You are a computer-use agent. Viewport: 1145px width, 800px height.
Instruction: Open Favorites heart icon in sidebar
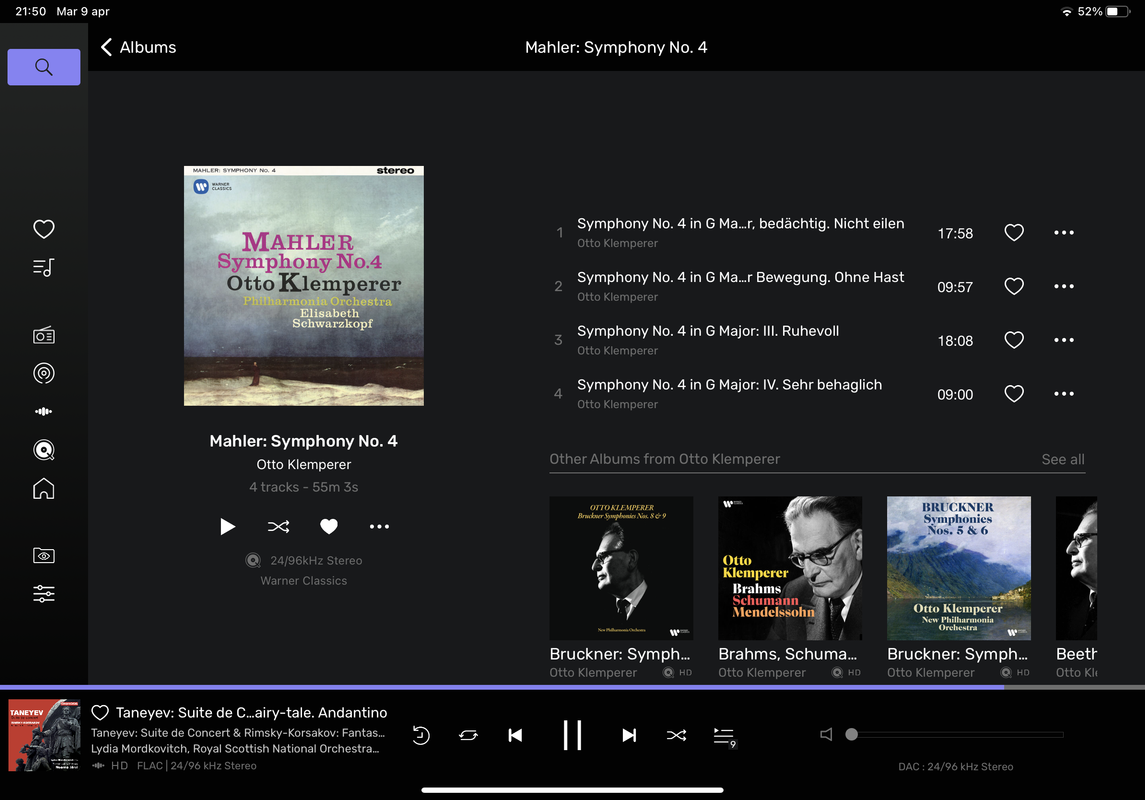[44, 229]
